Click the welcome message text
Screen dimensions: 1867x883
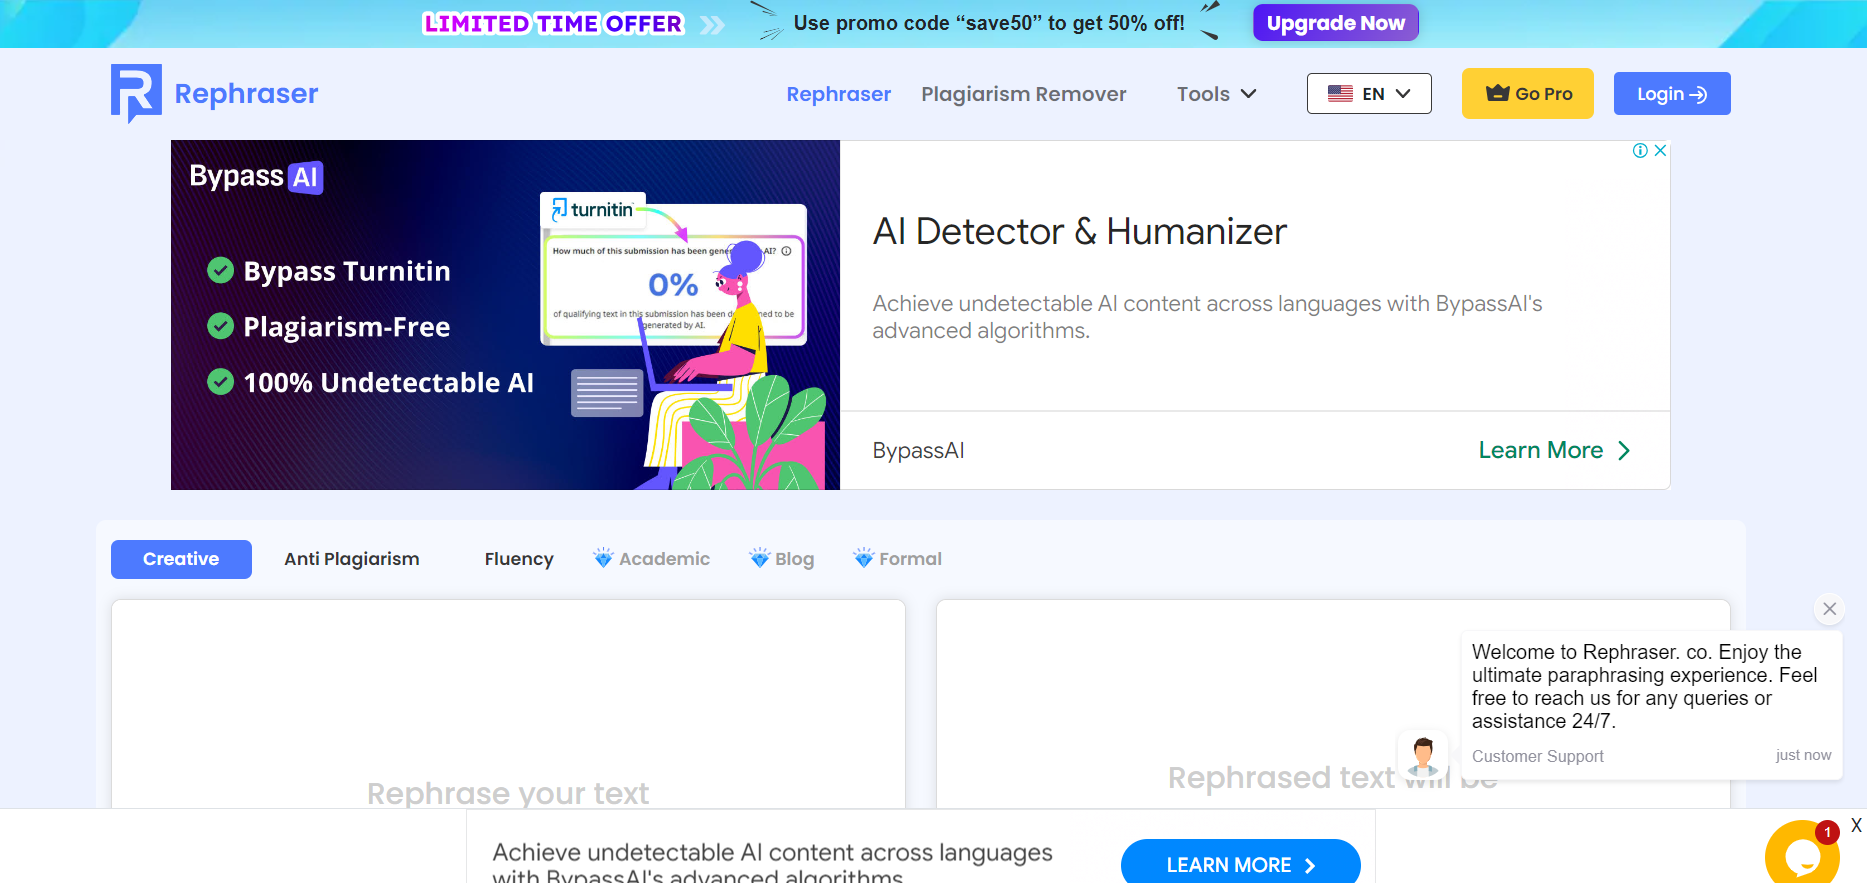[1645, 686]
